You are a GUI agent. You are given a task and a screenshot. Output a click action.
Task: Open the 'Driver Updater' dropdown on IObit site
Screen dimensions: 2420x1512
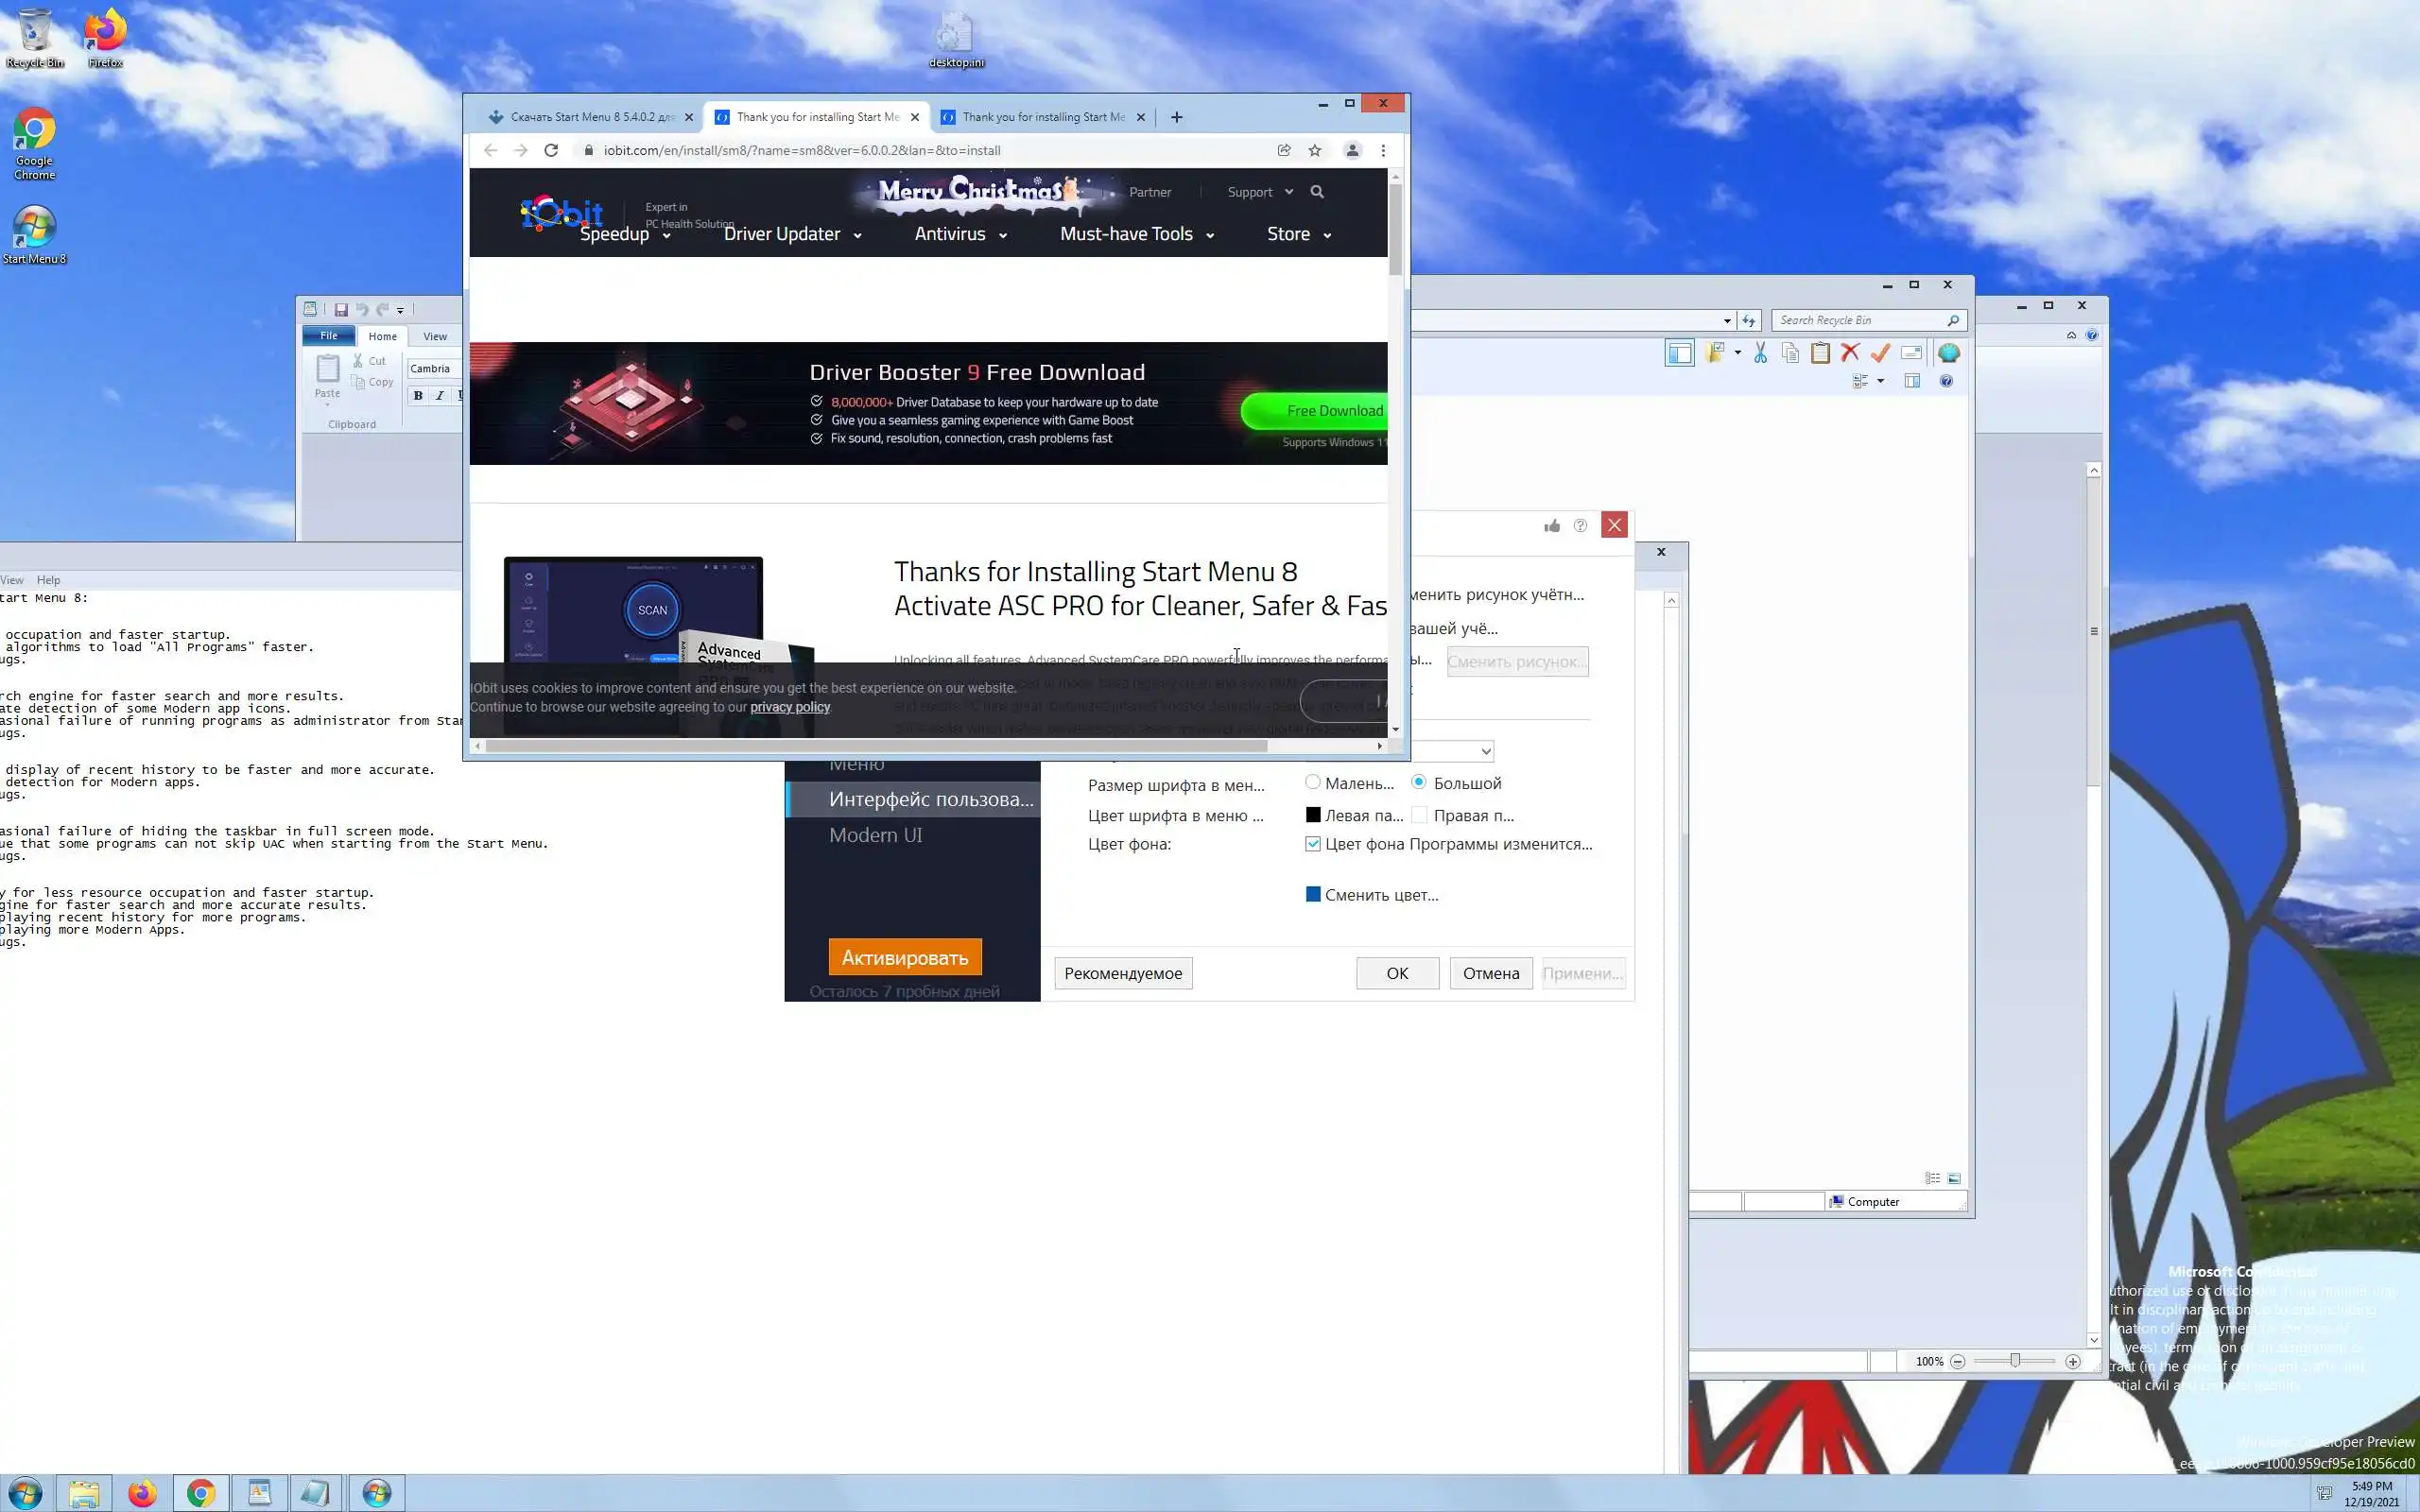coord(791,234)
